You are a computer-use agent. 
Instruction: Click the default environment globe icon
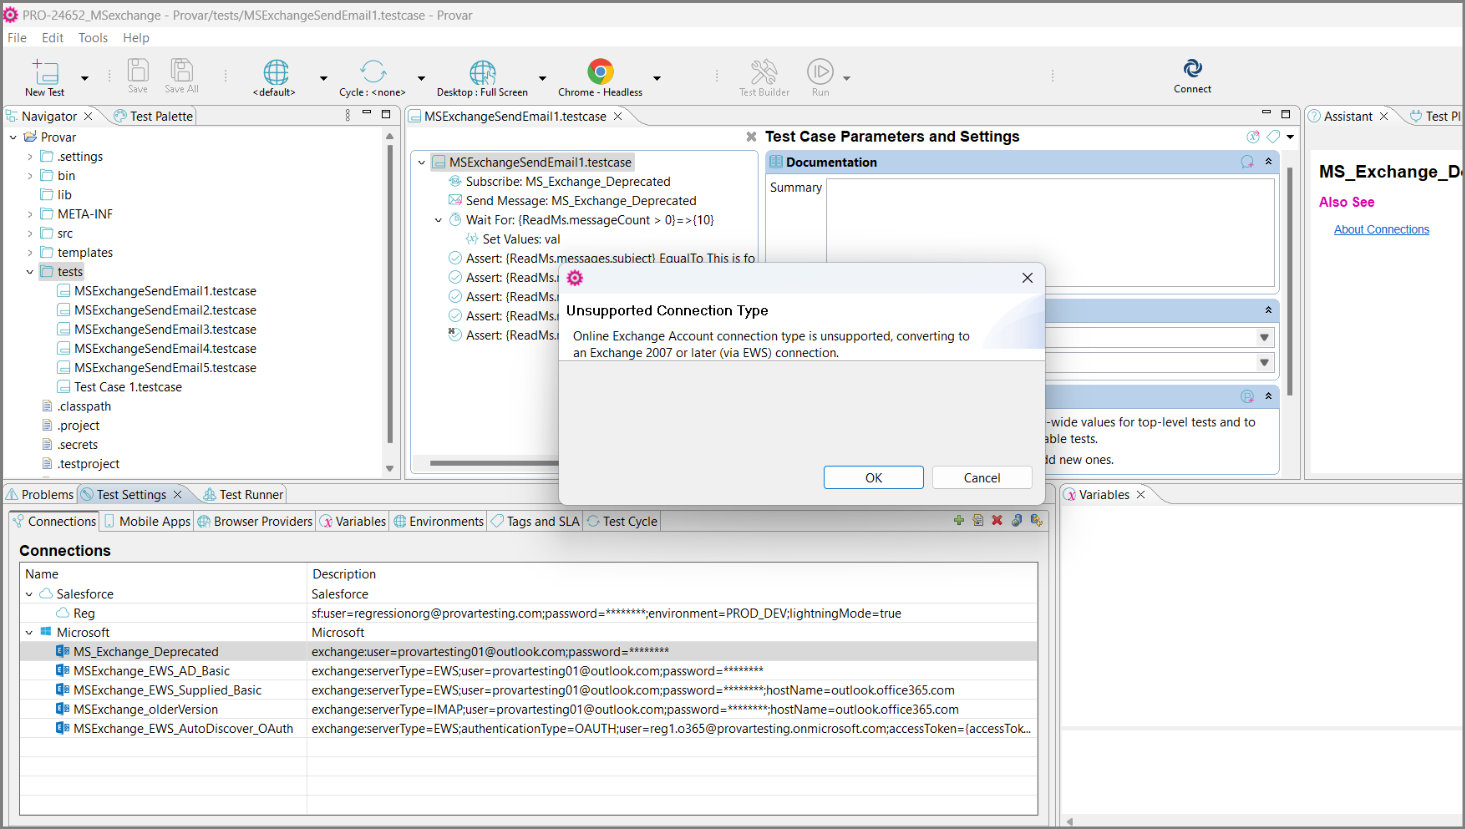point(275,72)
